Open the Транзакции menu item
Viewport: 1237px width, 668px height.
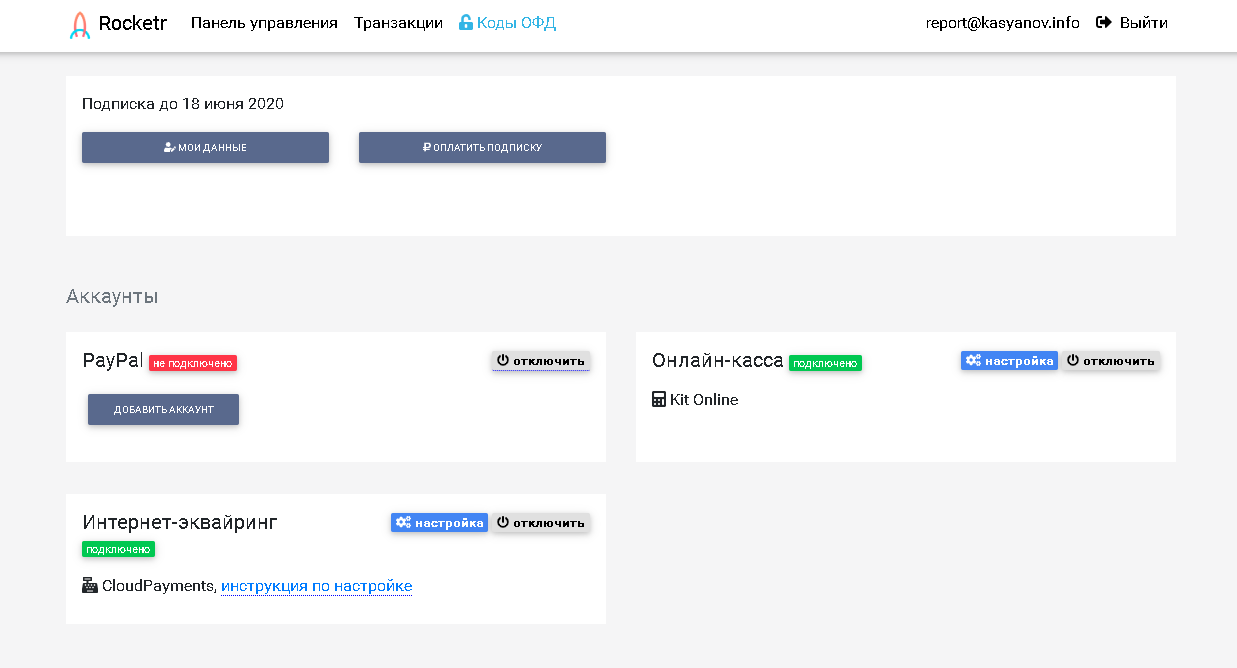click(398, 23)
